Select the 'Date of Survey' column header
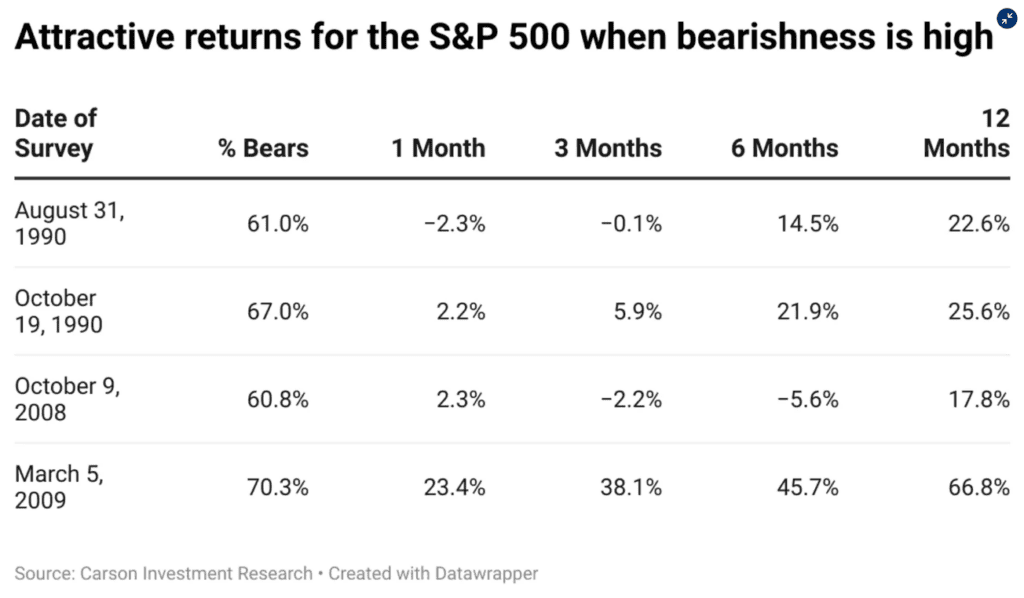 (55, 133)
